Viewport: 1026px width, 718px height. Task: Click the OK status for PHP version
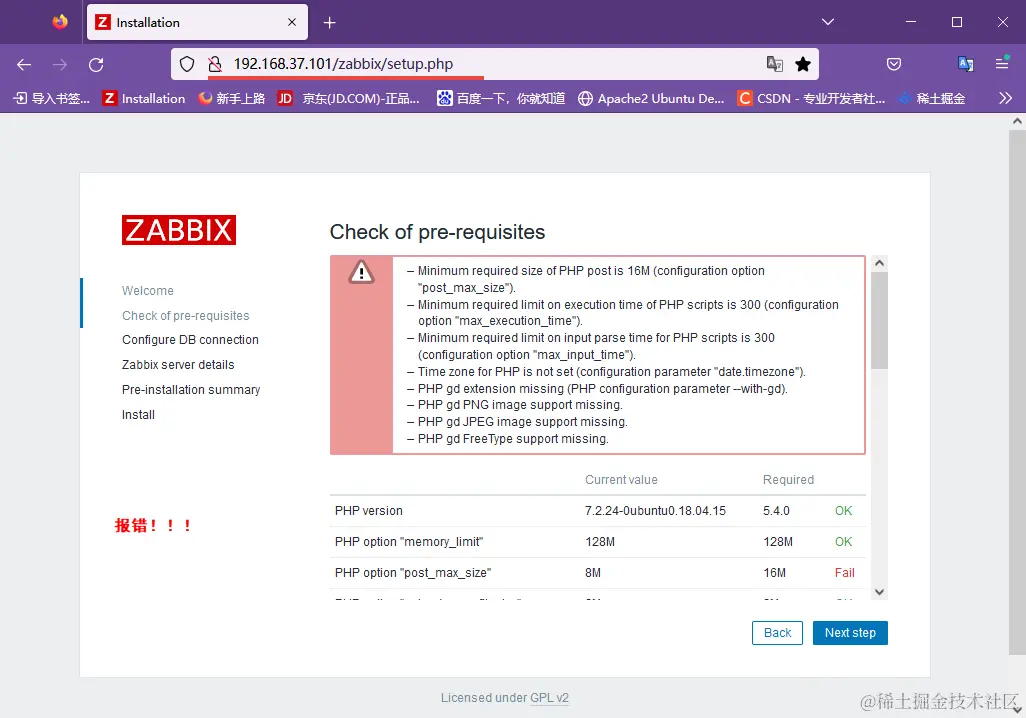click(x=843, y=511)
